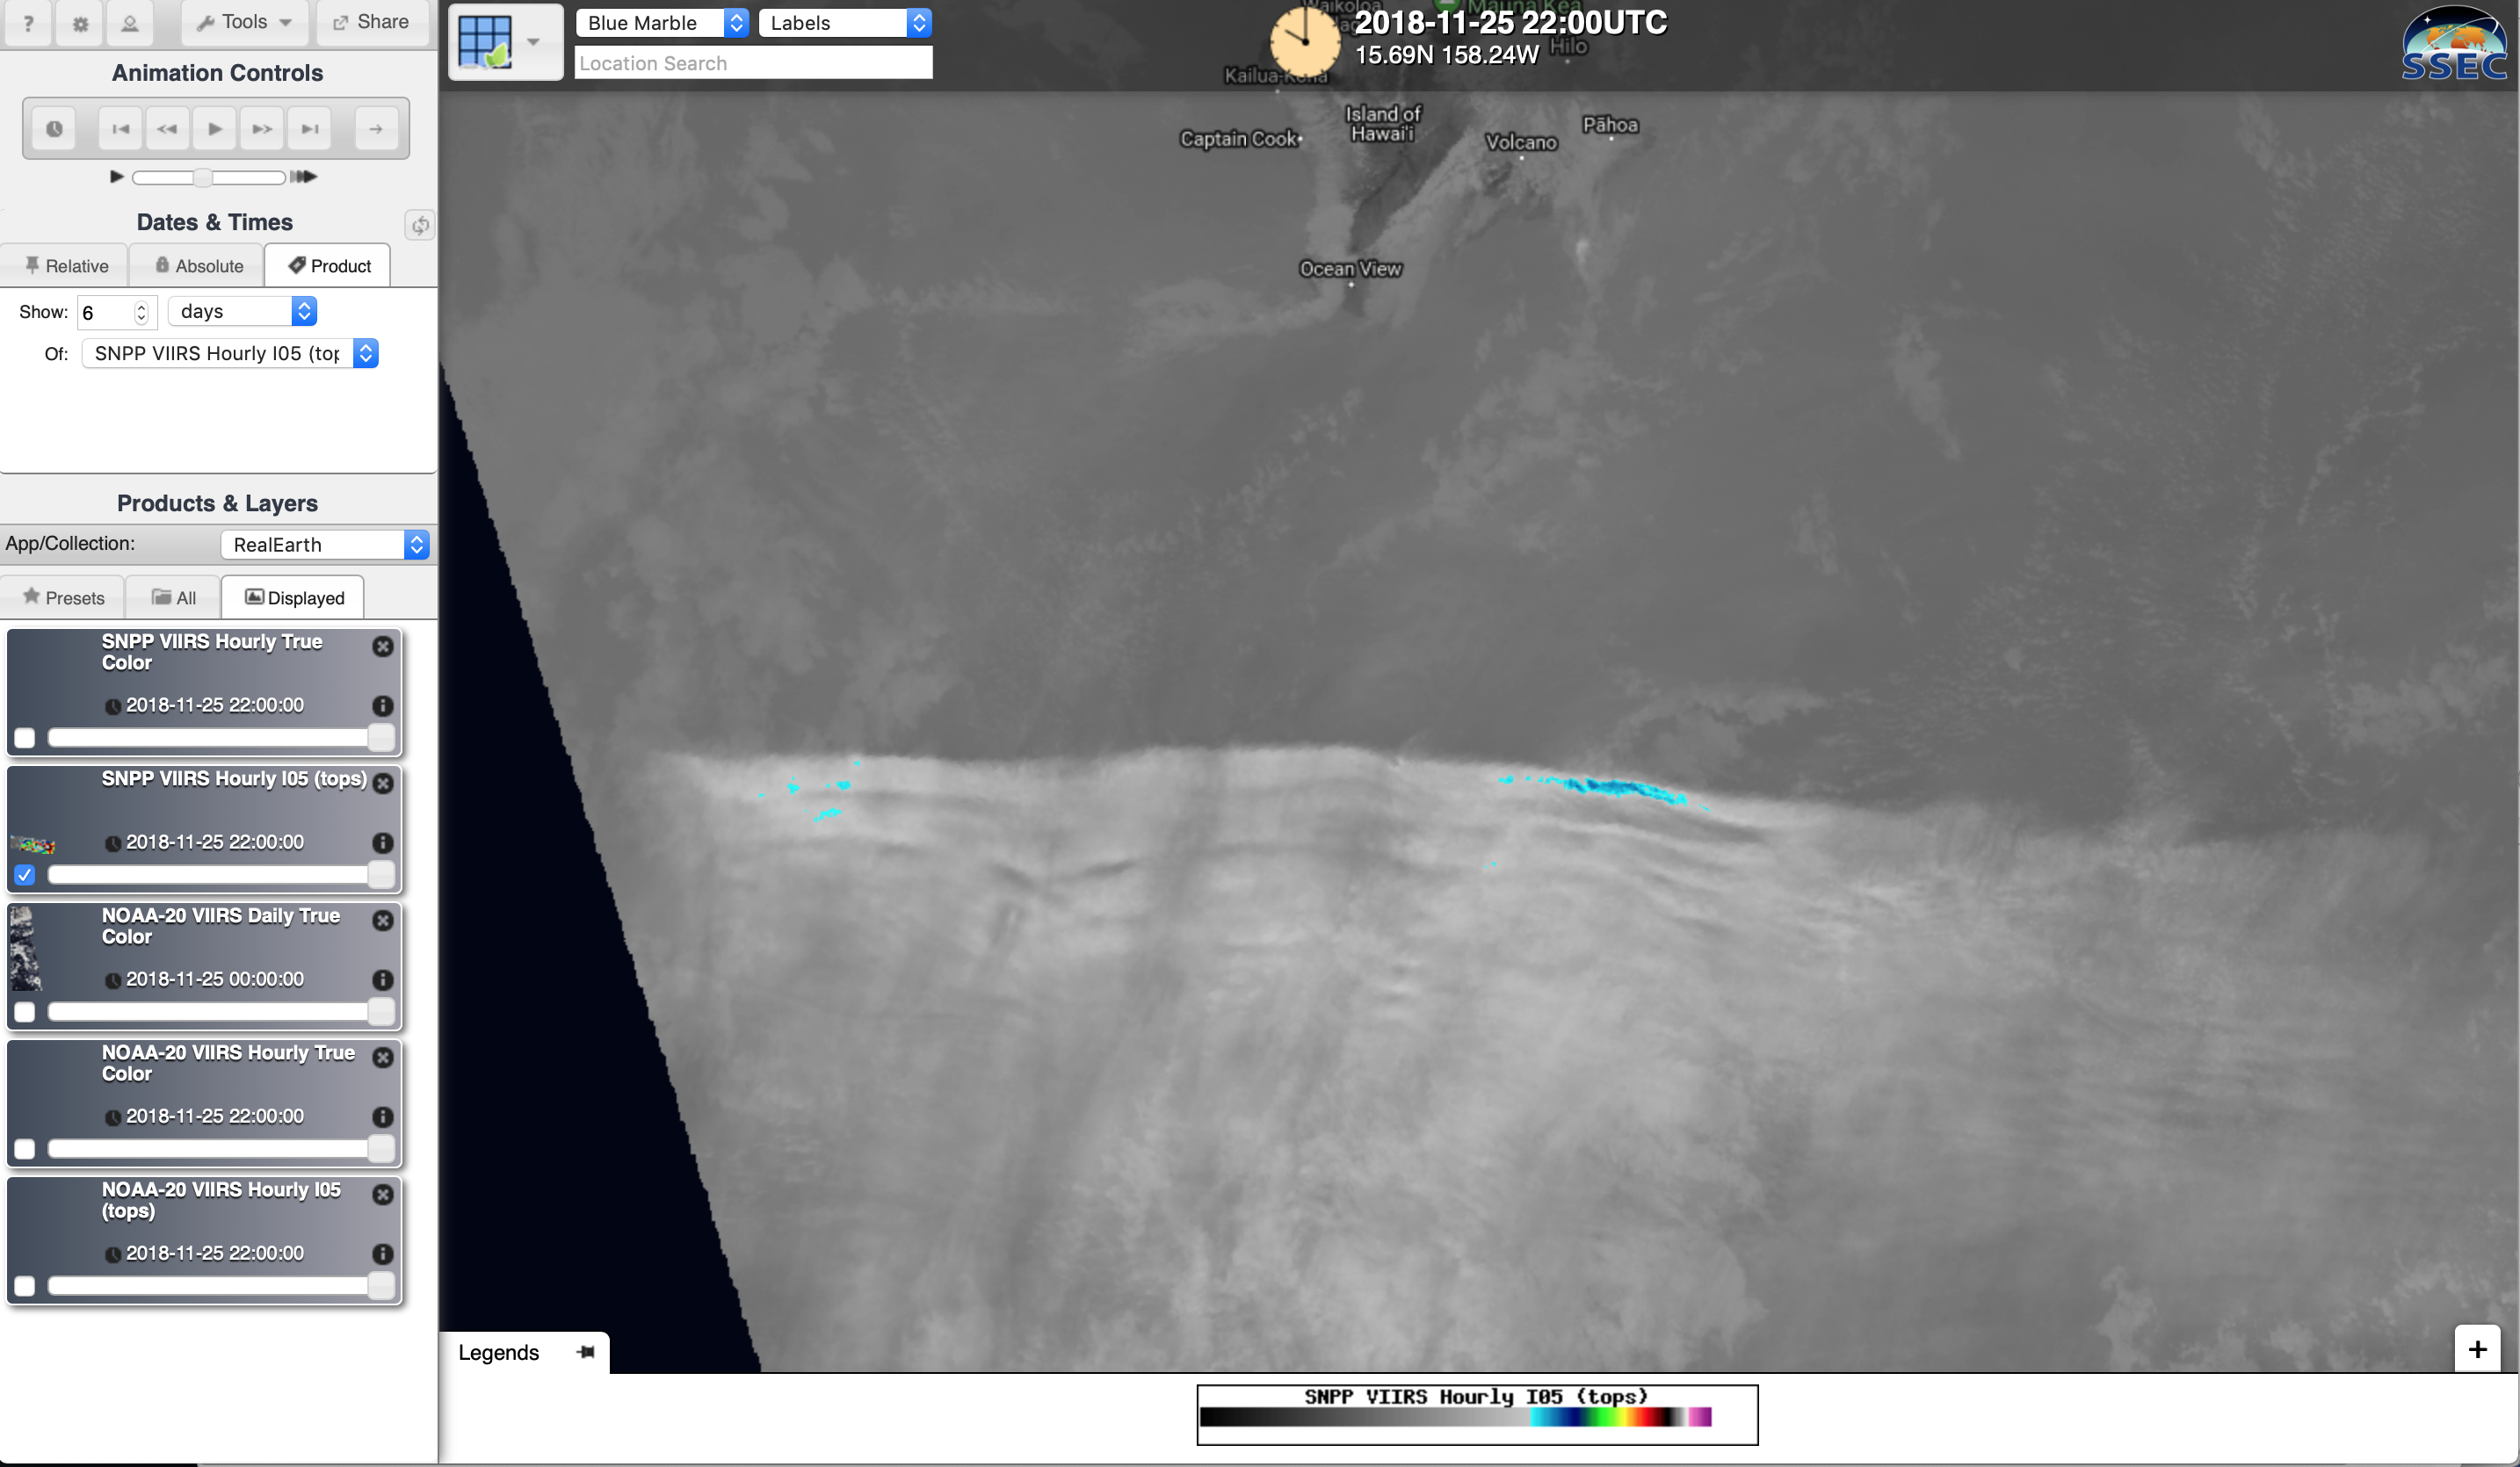This screenshot has height=1467, width=2520.
Task: Show info for NOAA-20 VIIRS Hourly I05 (tops)
Action: click(382, 1253)
